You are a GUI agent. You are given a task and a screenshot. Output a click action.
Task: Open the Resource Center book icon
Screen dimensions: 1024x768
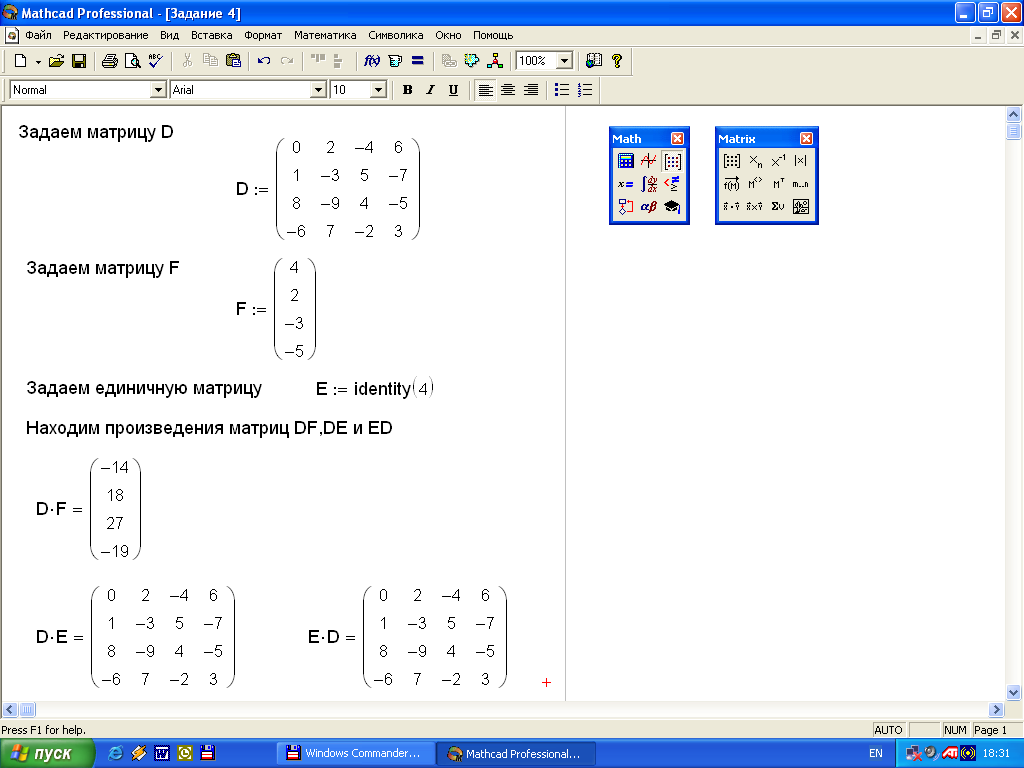(594, 61)
